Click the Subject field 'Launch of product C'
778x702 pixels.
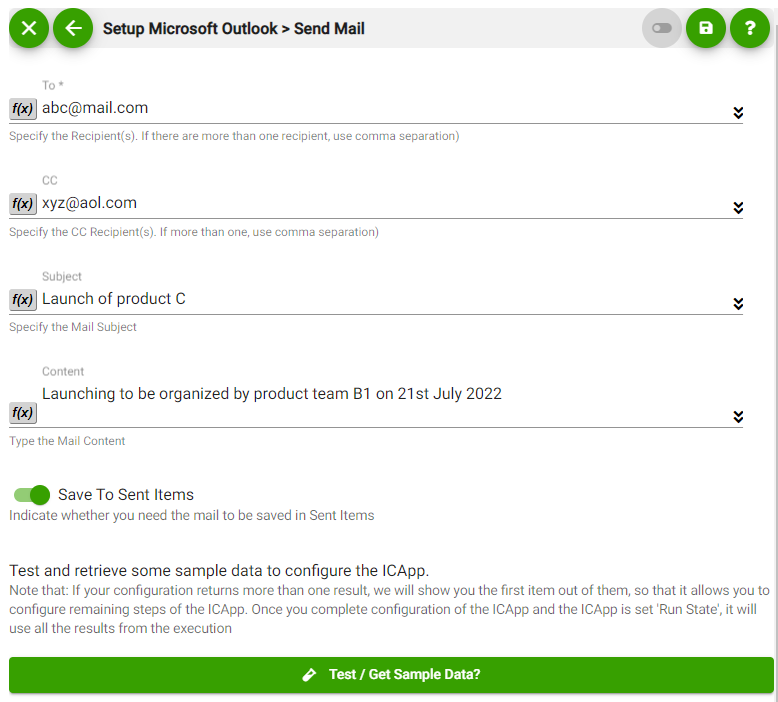tap(385, 299)
